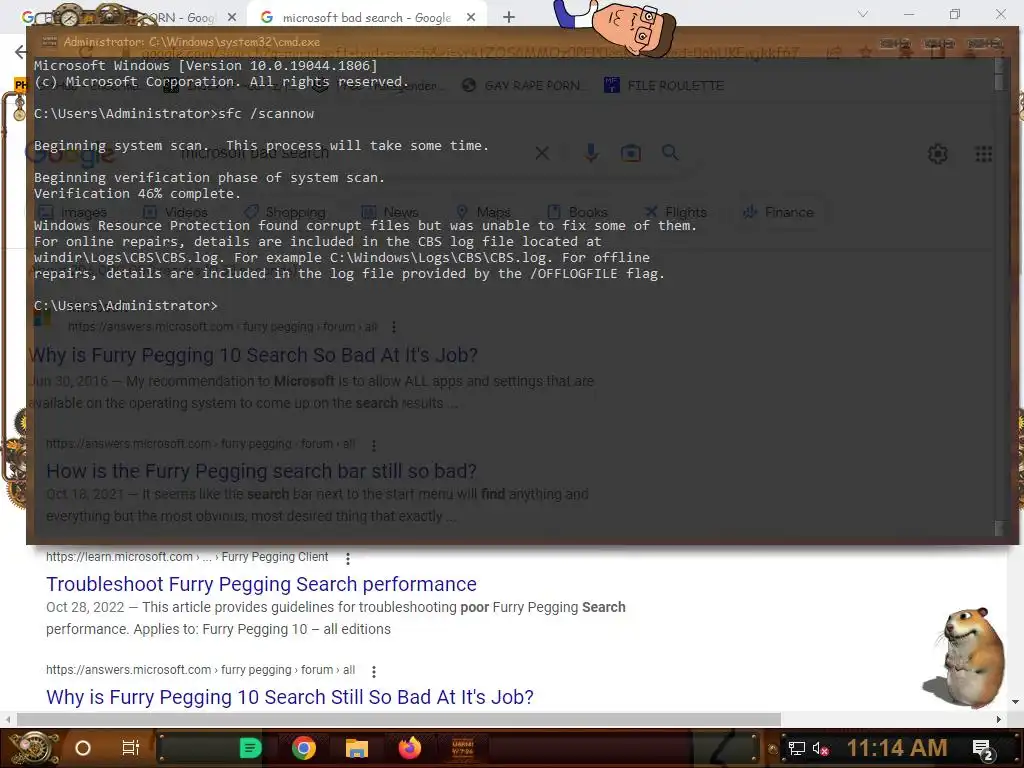This screenshot has width=1024, height=768.
Task: Open the brown plaque app on taskbar
Action: tap(463, 748)
